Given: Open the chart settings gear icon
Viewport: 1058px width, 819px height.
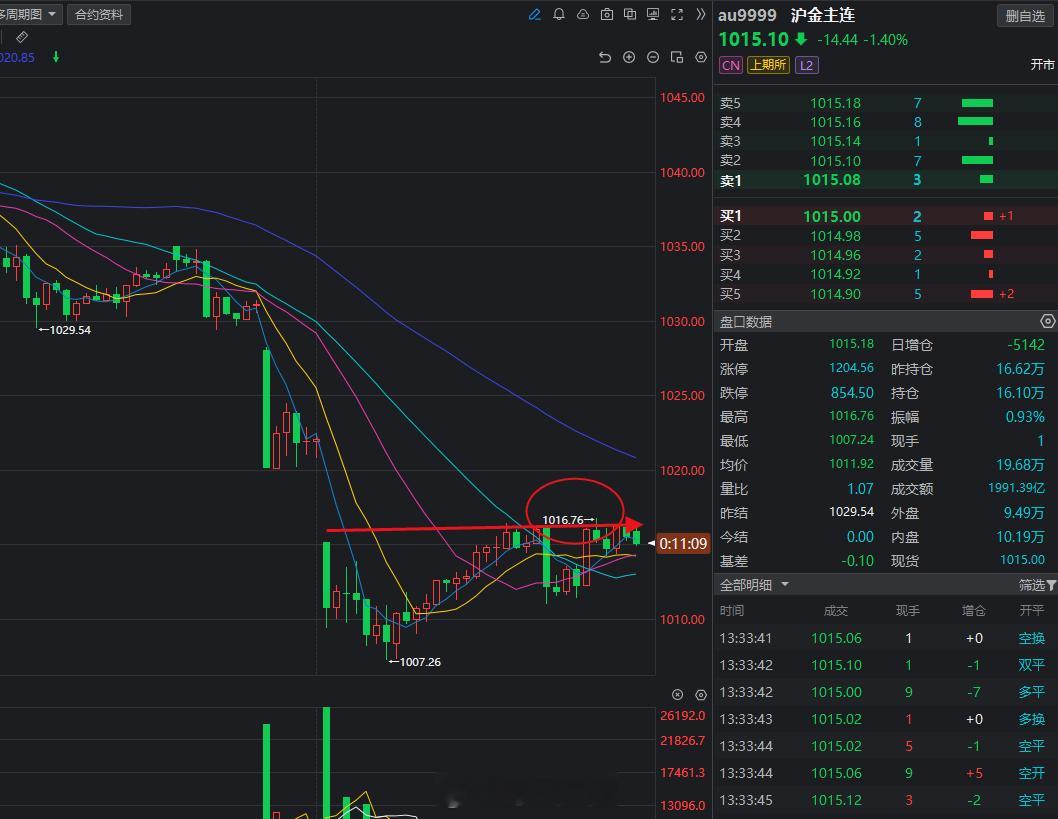Looking at the screenshot, I should pos(701,57).
